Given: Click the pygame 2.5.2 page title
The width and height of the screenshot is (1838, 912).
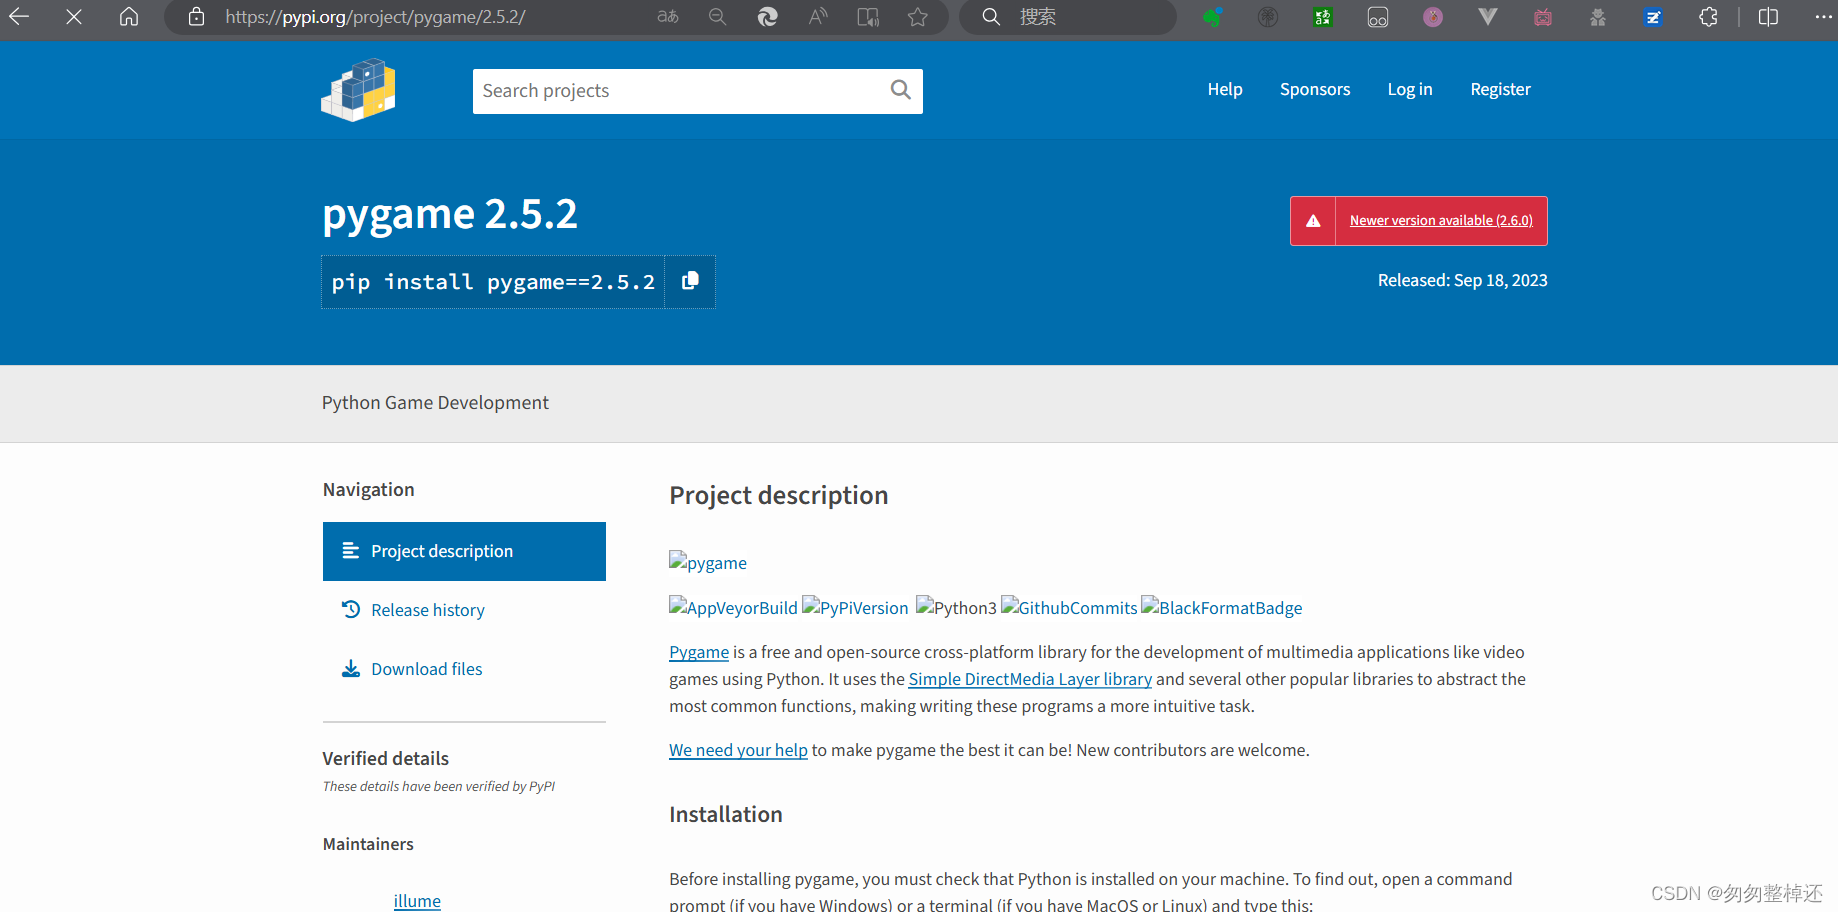Looking at the screenshot, I should pos(450,214).
